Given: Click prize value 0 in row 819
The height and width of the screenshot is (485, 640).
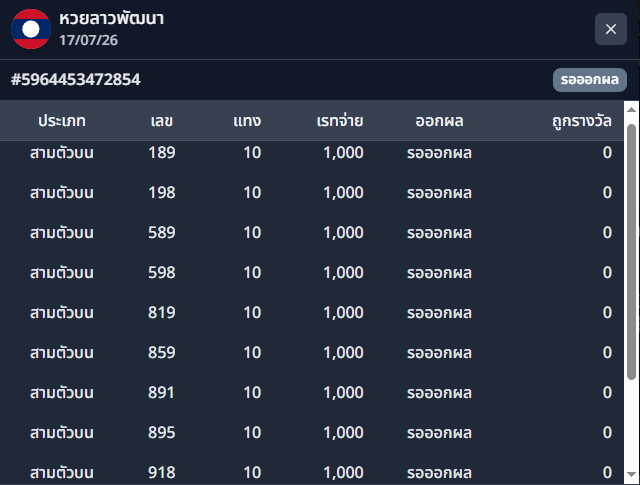Looking at the screenshot, I should (607, 313).
